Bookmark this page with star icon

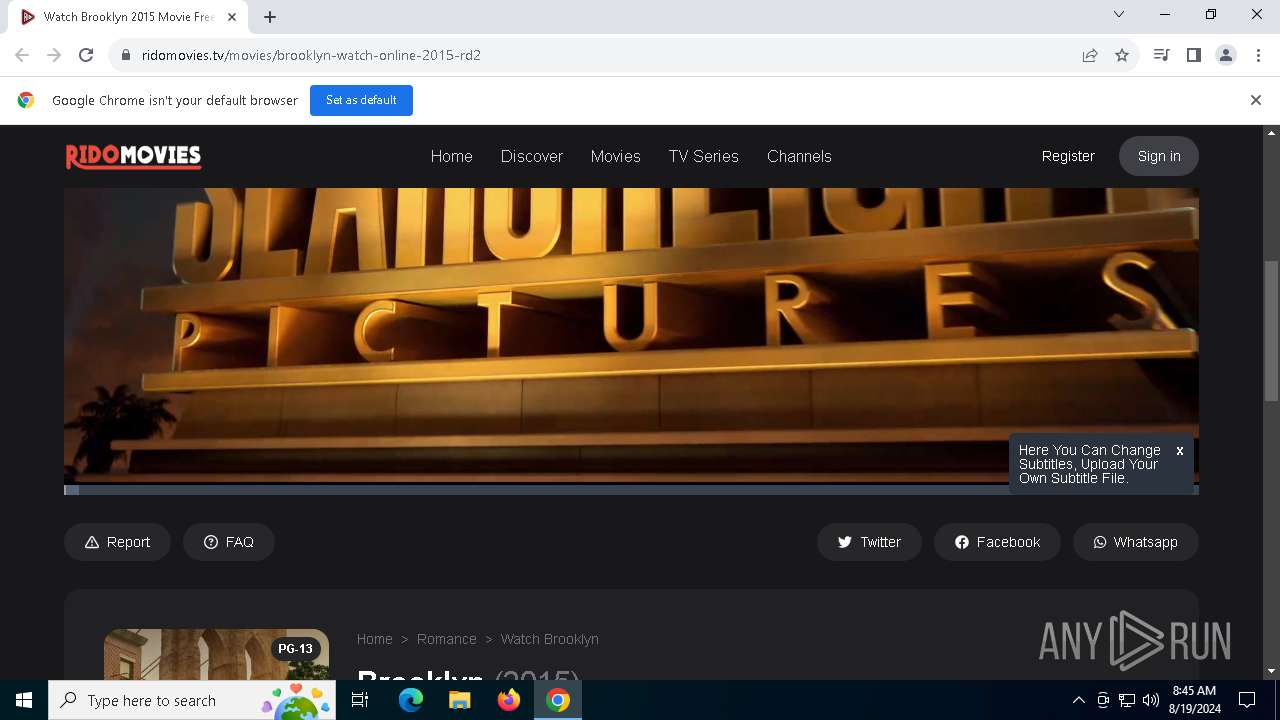[1122, 55]
